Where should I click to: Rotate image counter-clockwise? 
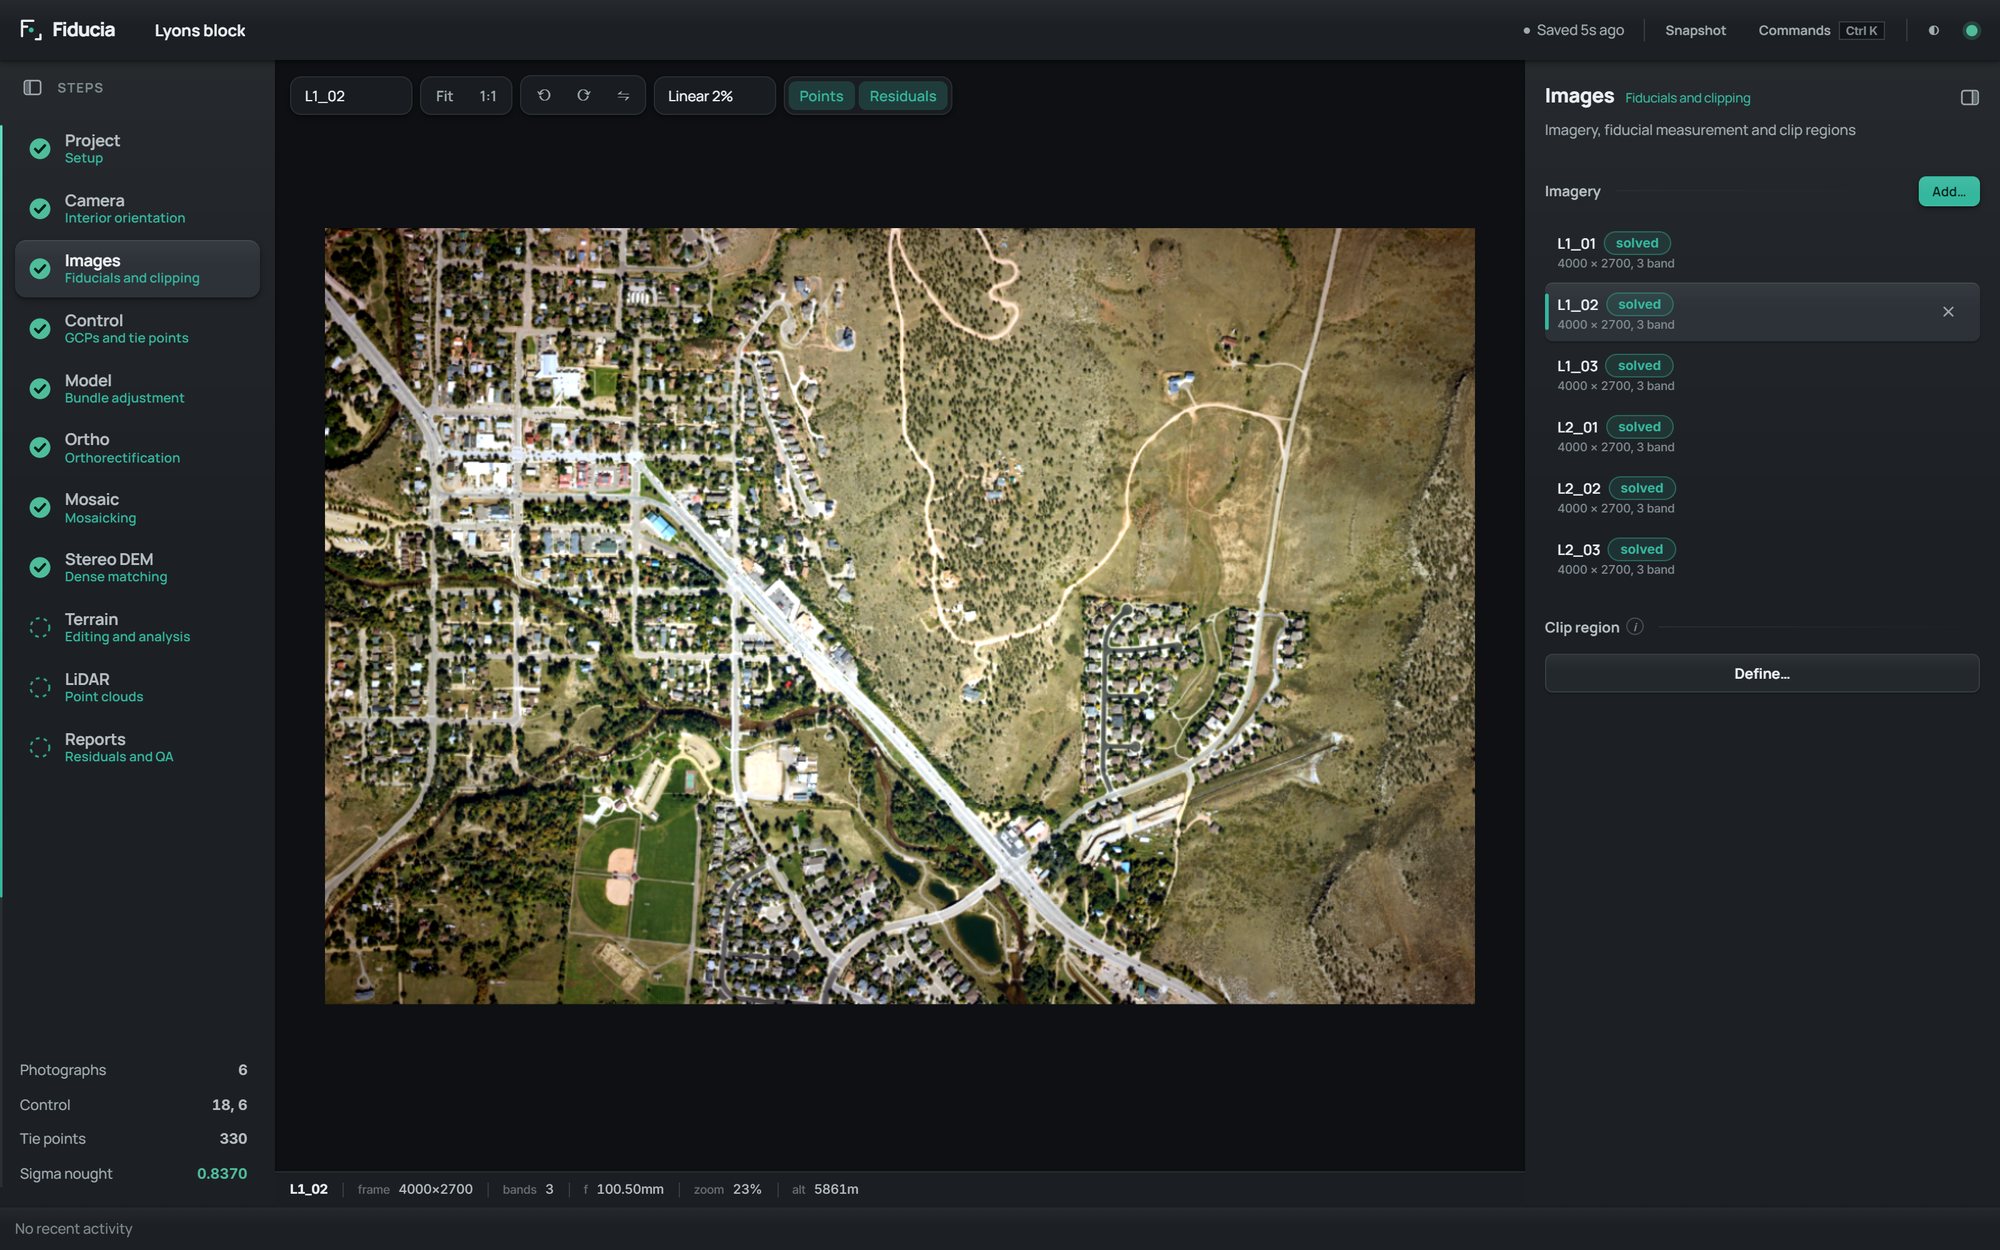click(x=544, y=96)
